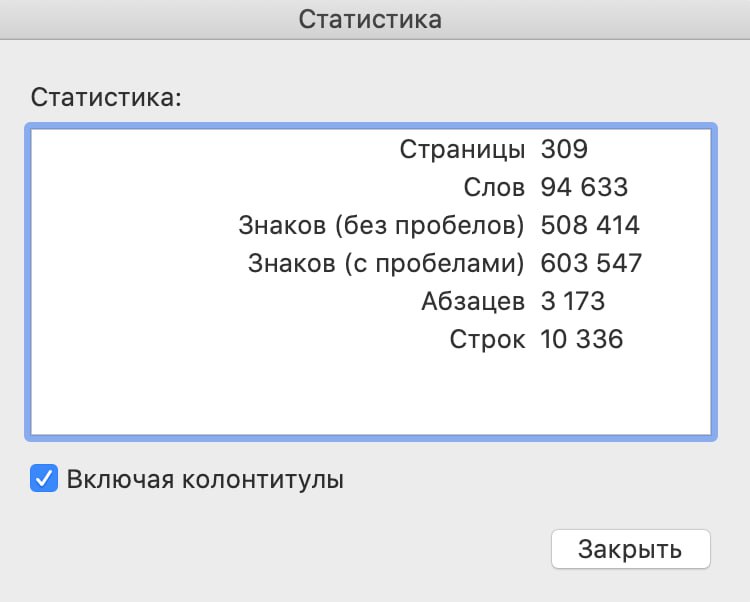Viewport: 750px width, 602px height.
Task: Close the dialog with Закрыть button
Action: tap(630, 549)
